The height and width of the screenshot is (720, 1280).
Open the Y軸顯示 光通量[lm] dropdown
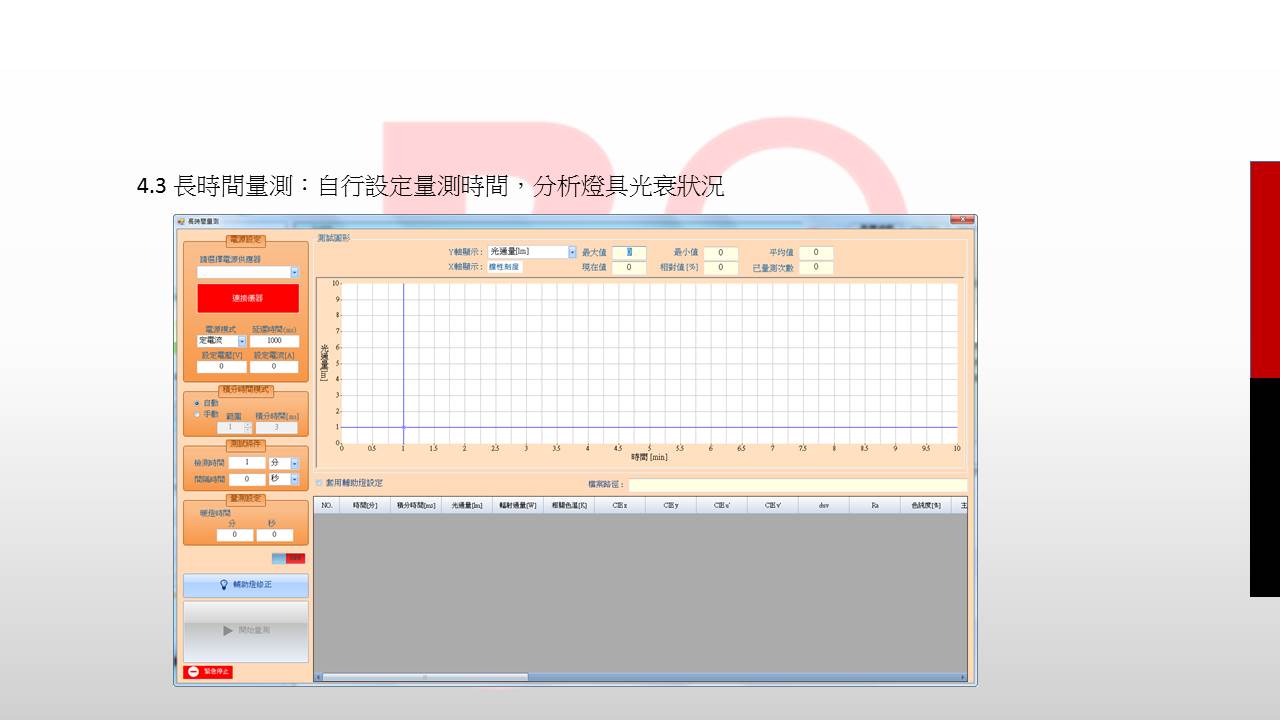[572, 252]
